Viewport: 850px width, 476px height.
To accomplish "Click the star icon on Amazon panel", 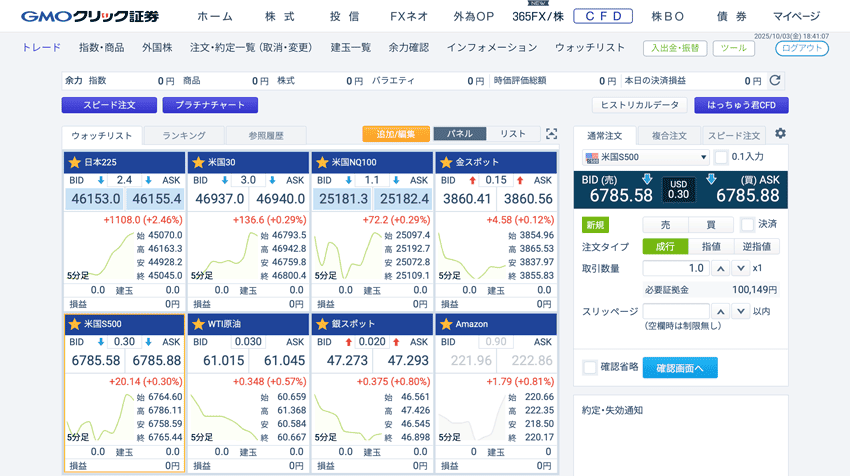I will [446, 324].
